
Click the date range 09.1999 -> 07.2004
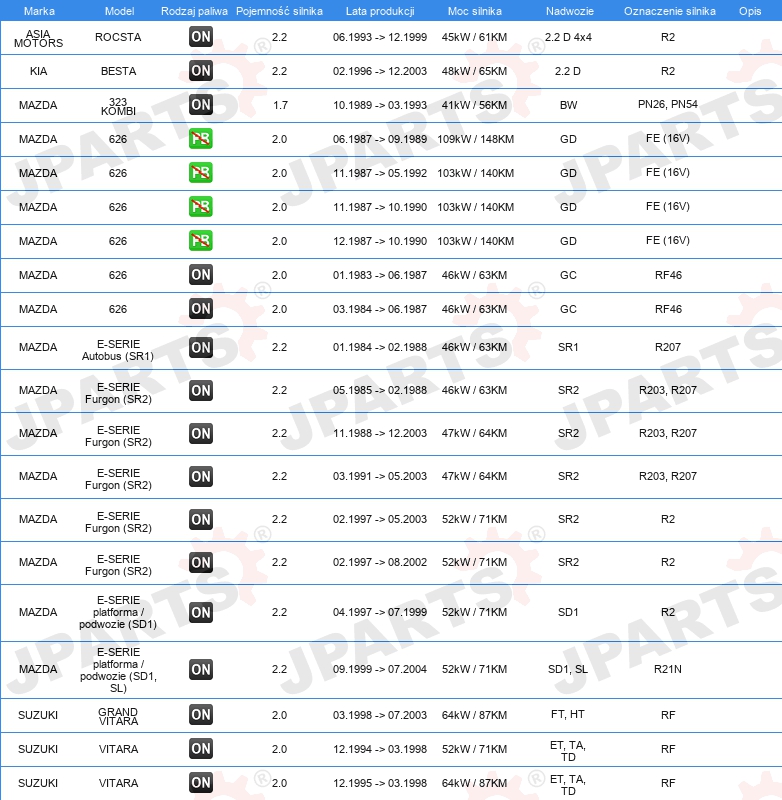[x=380, y=669]
